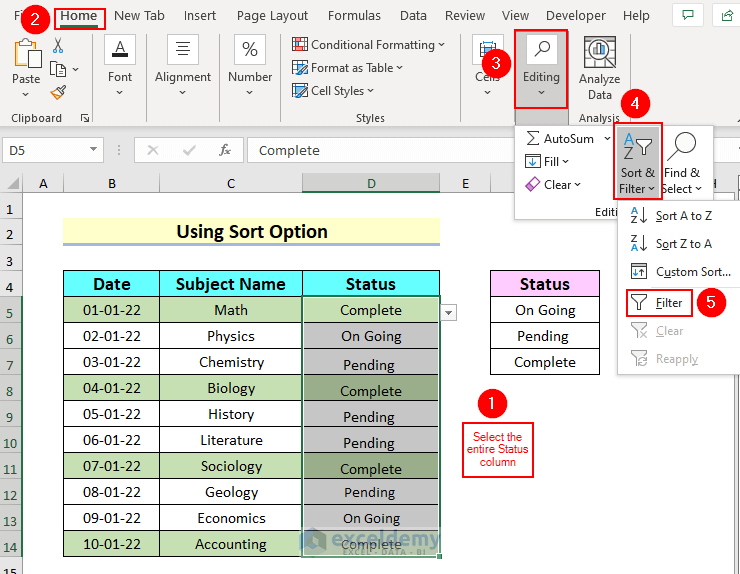Expand Cell Styles dropdown arrow
The image size is (740, 574).
tap(370, 90)
